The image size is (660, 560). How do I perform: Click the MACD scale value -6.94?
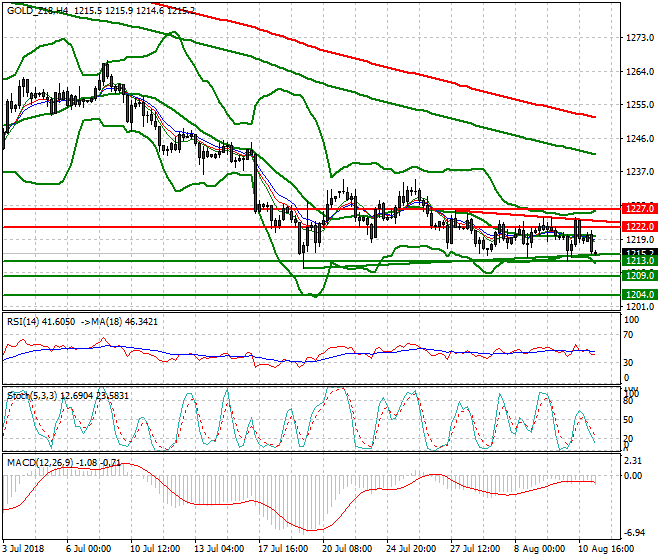coord(633,533)
